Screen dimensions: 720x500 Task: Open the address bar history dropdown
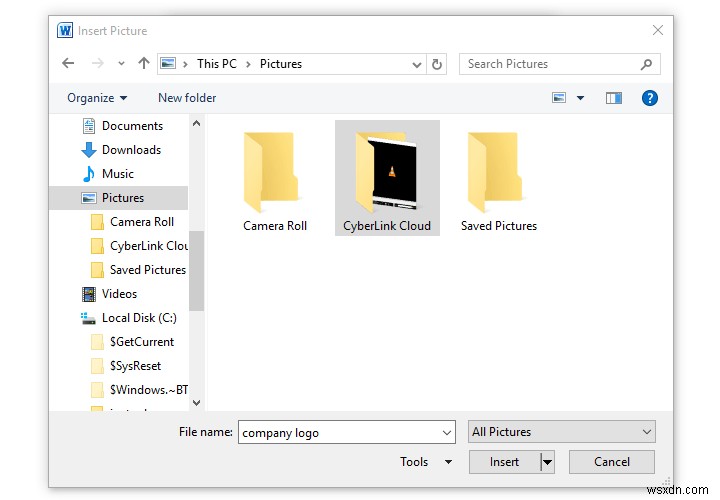[416, 64]
